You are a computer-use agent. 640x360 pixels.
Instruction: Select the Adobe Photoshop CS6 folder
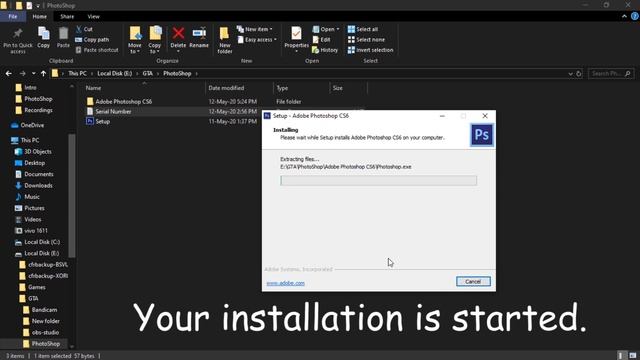124,101
